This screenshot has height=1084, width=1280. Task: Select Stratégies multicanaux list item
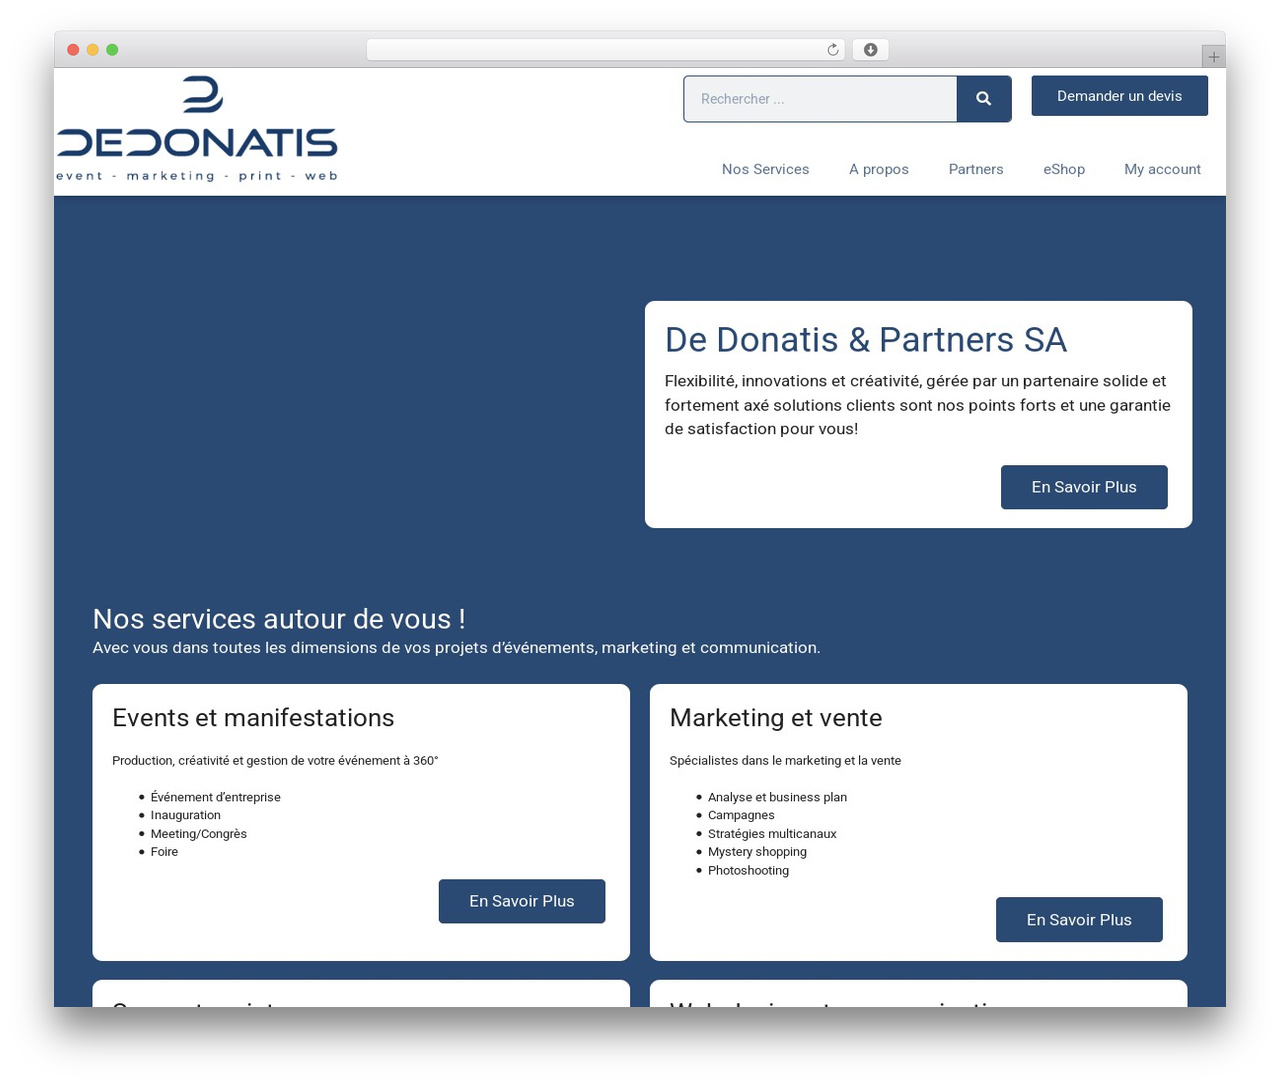coord(772,834)
